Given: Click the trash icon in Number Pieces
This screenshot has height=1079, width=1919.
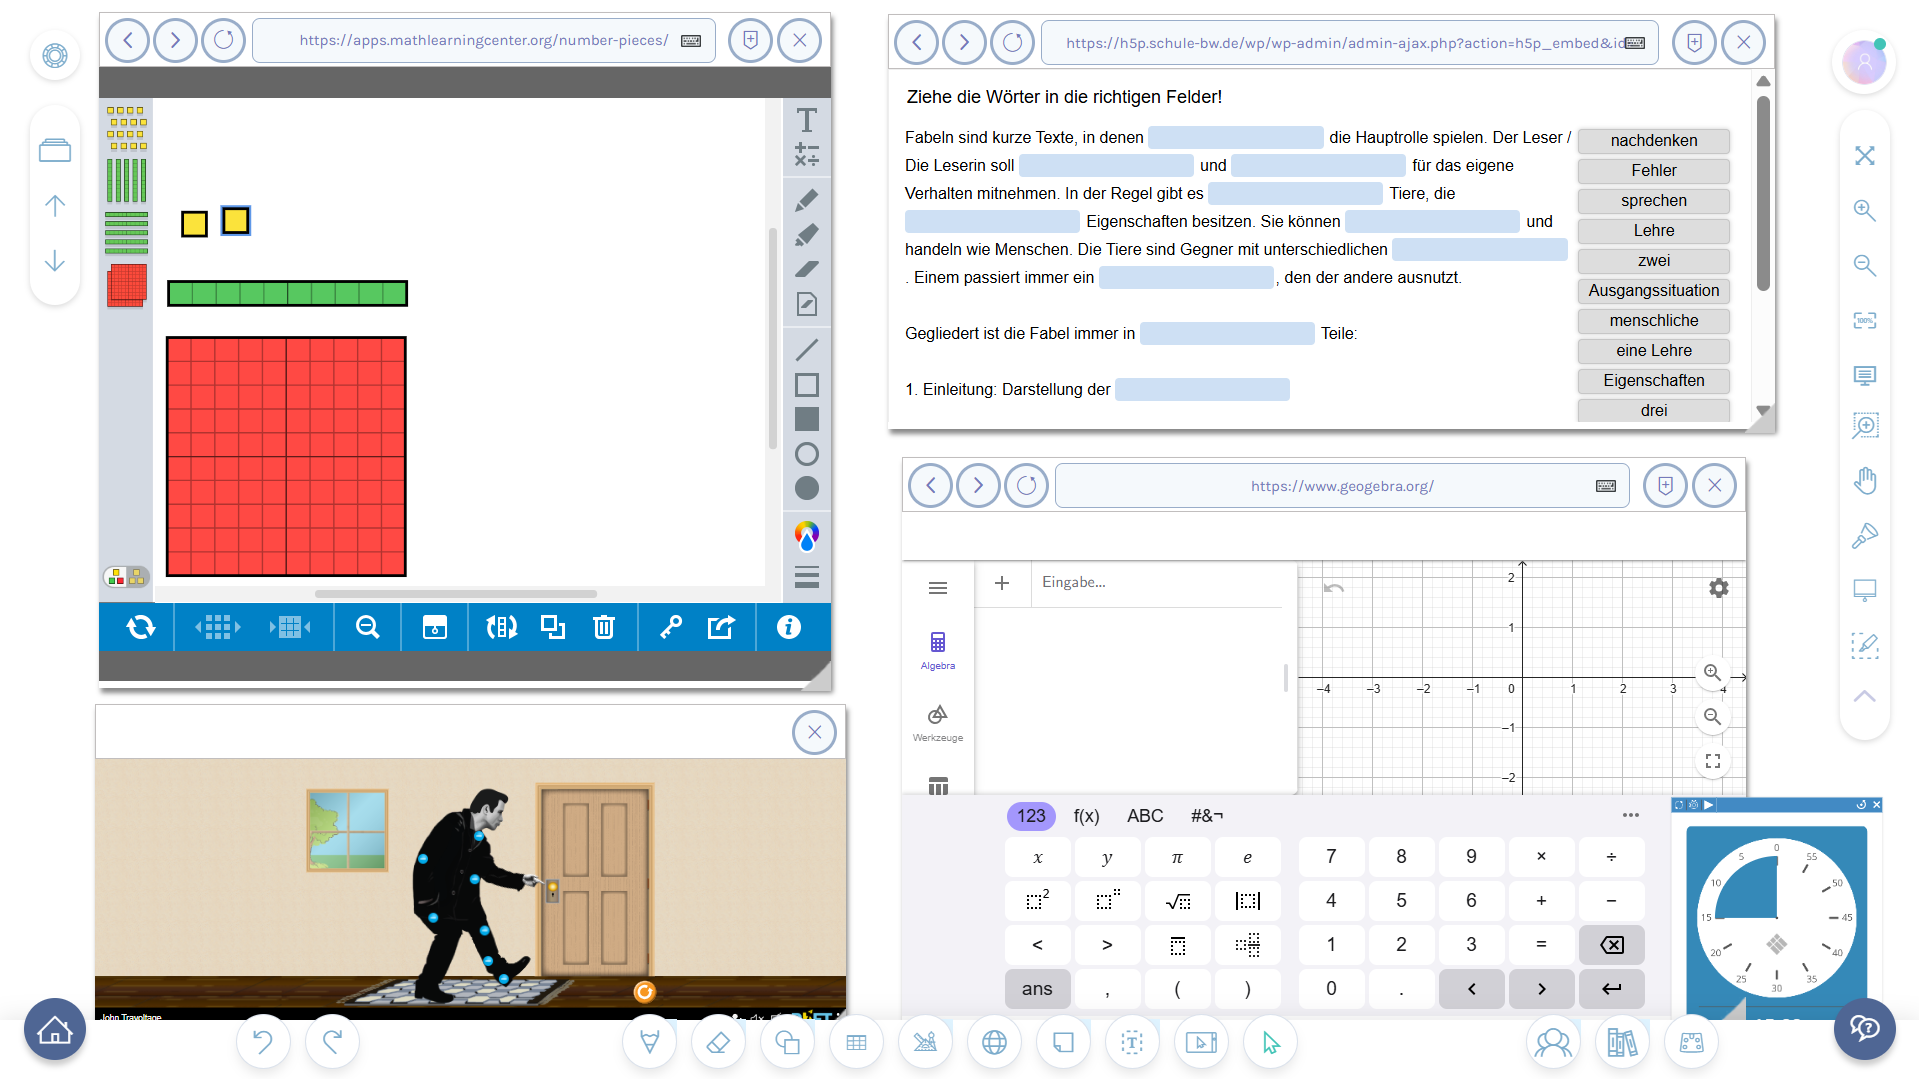Looking at the screenshot, I should [x=604, y=627].
